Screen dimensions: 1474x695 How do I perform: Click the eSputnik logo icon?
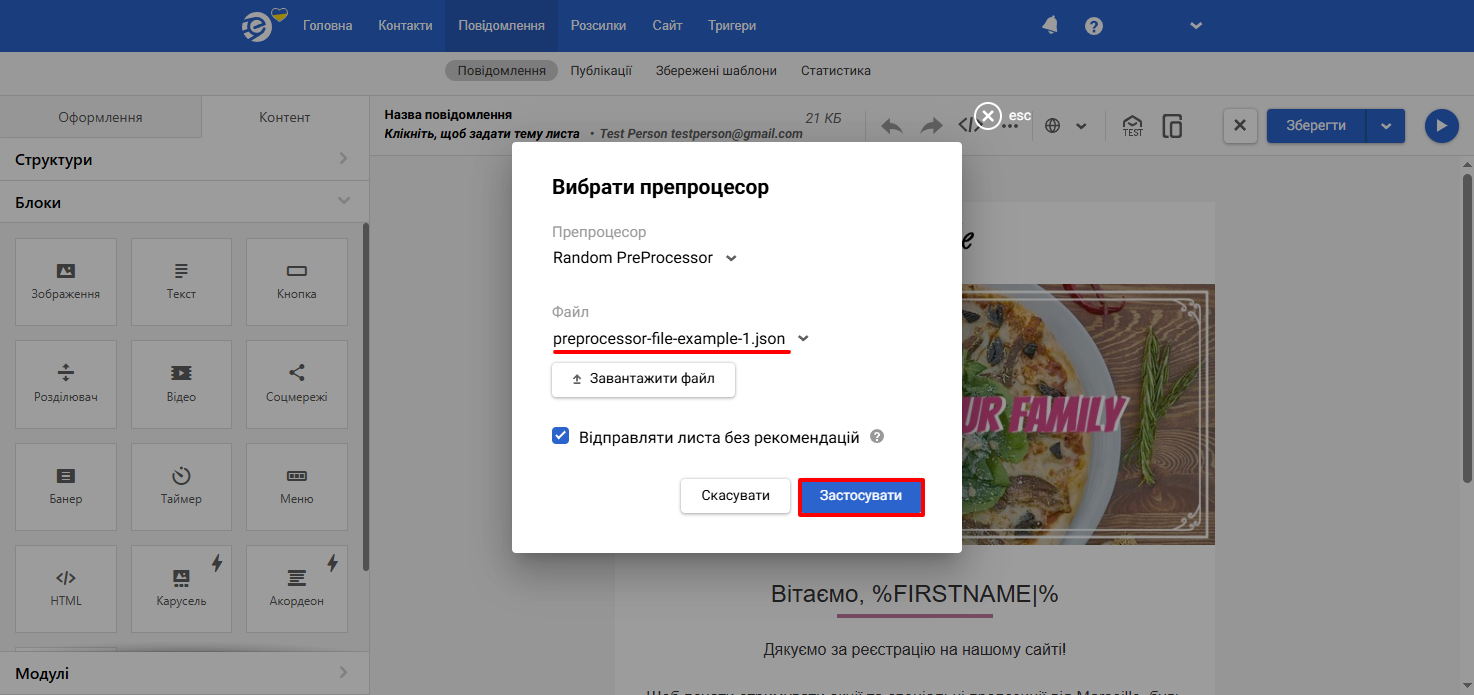pos(262,26)
